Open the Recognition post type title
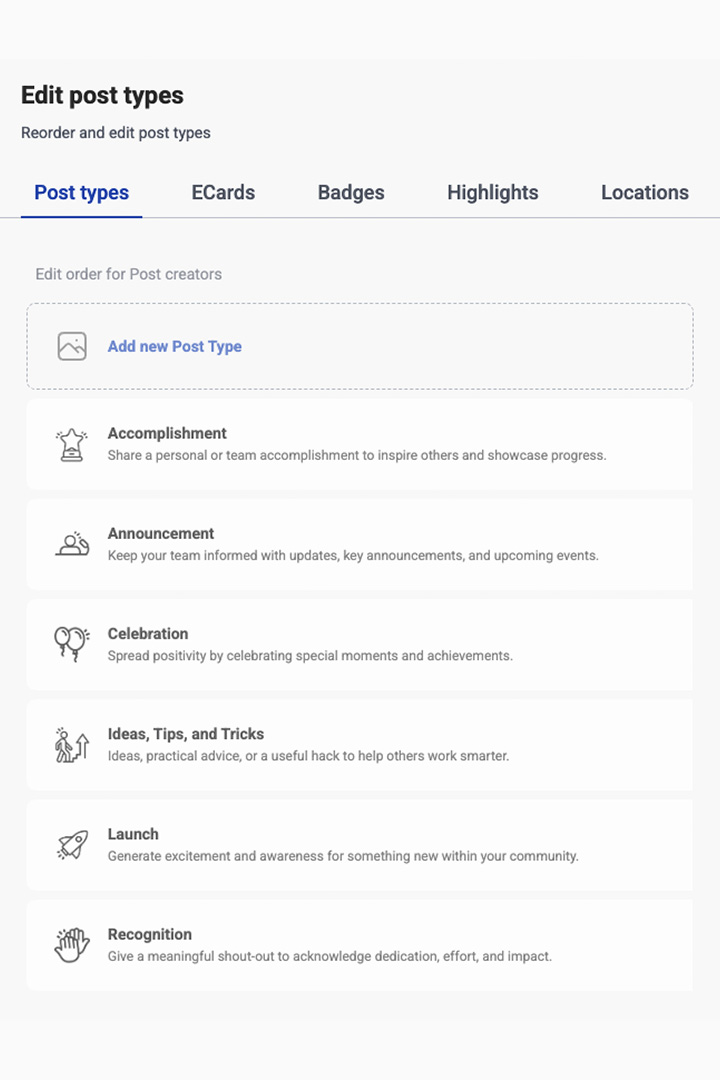The height and width of the screenshot is (1080, 720). 150,935
